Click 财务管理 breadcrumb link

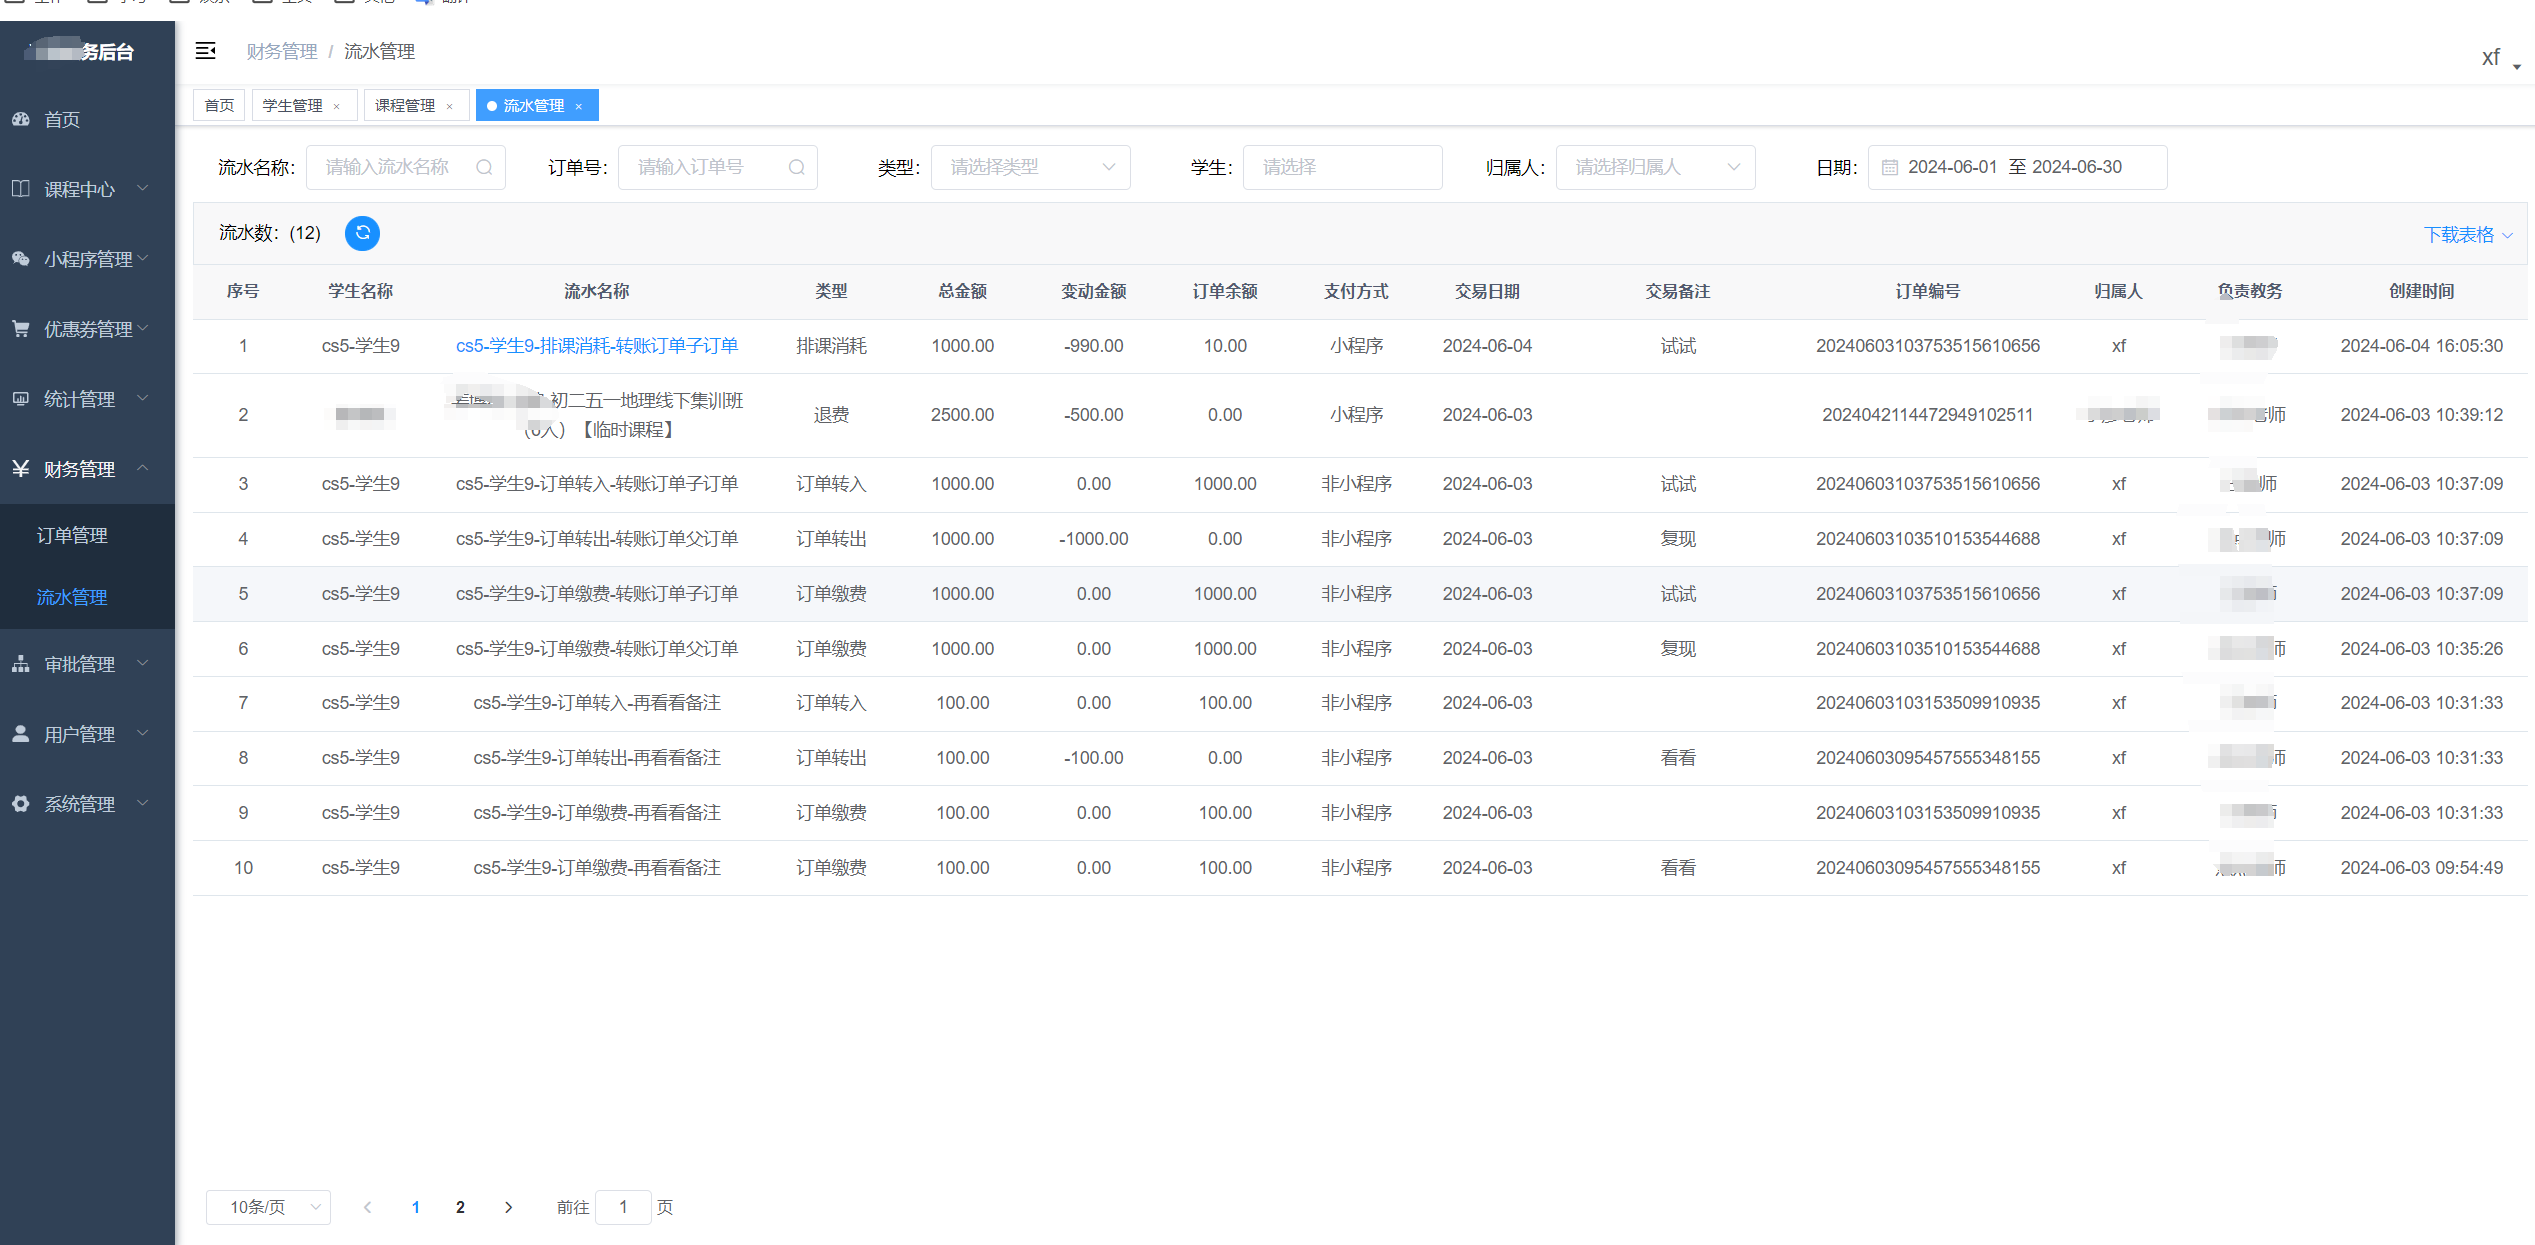282,51
